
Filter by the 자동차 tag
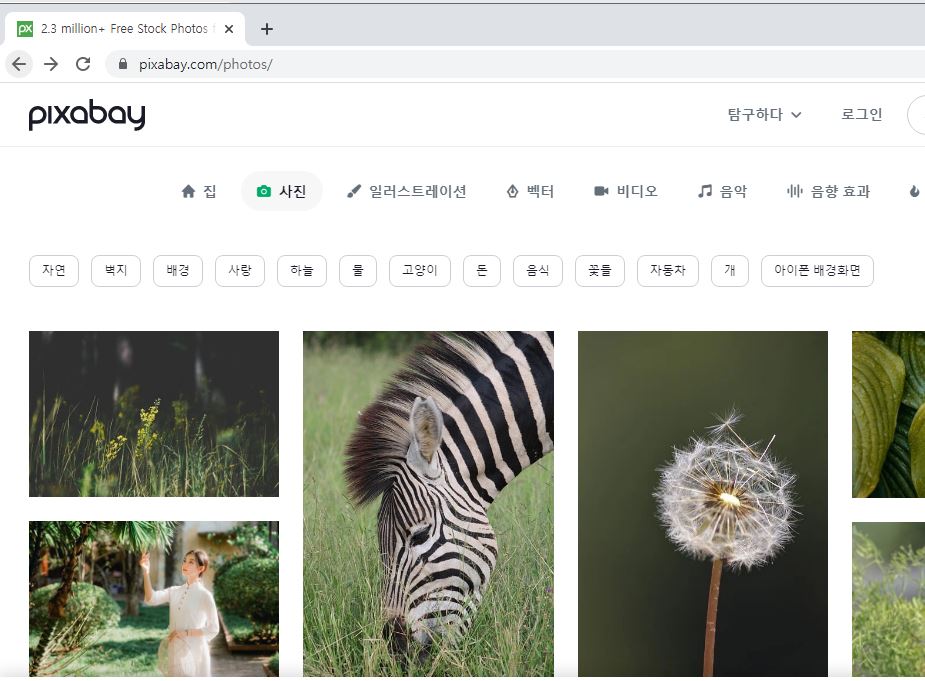click(667, 271)
